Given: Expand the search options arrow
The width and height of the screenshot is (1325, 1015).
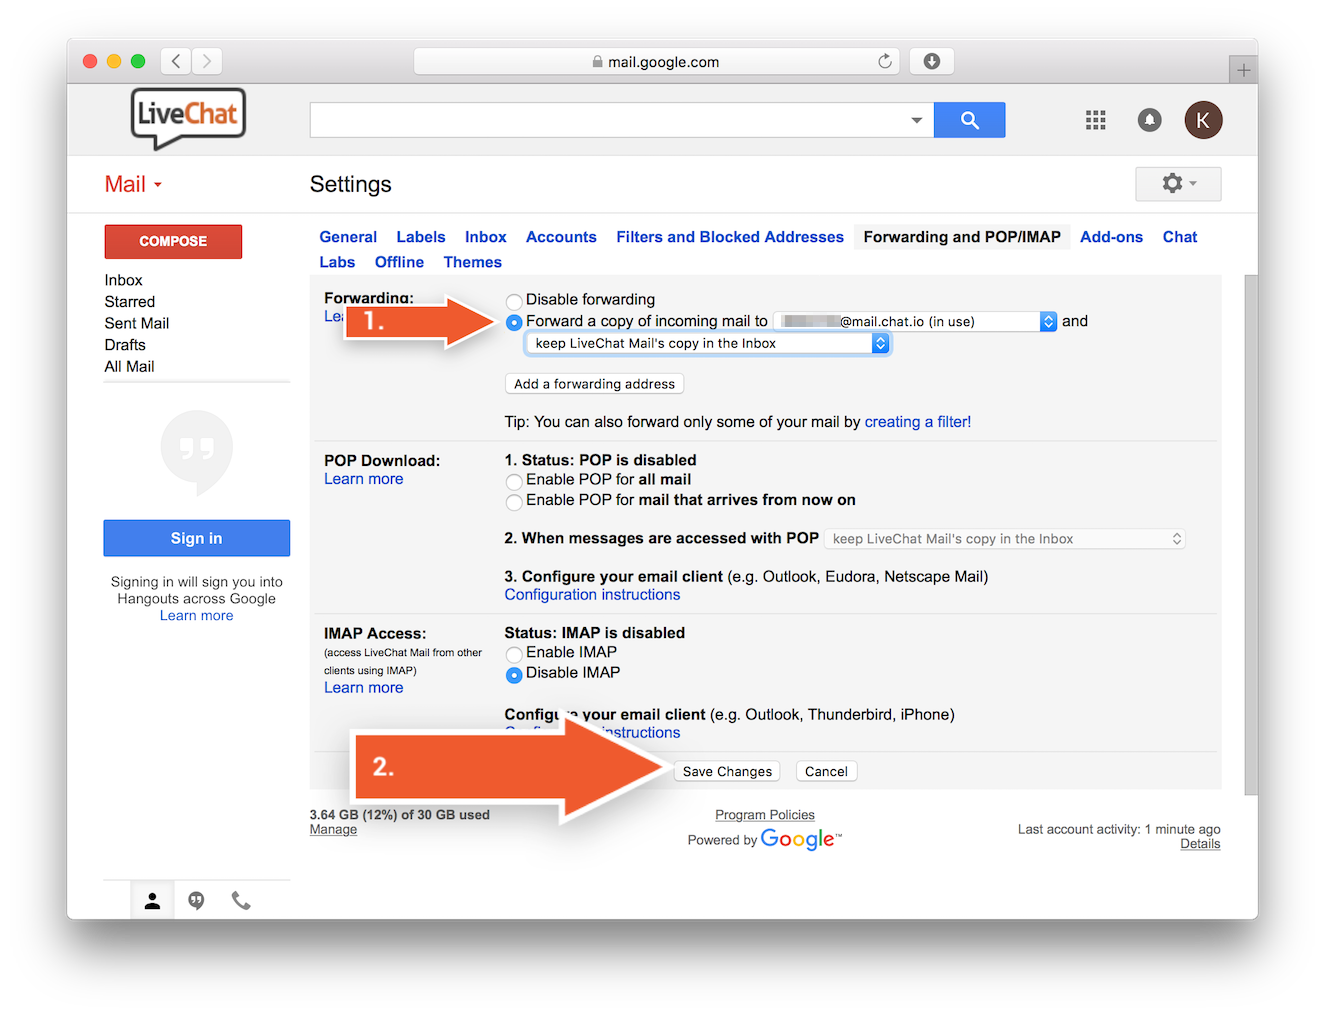Looking at the screenshot, I should point(916,120).
